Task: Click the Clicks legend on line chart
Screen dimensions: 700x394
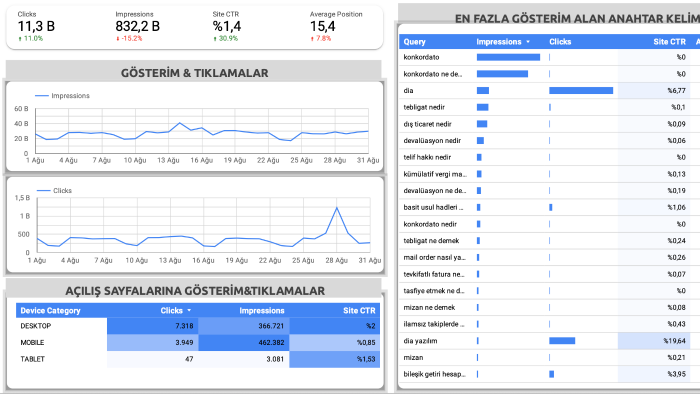Action: [54, 191]
